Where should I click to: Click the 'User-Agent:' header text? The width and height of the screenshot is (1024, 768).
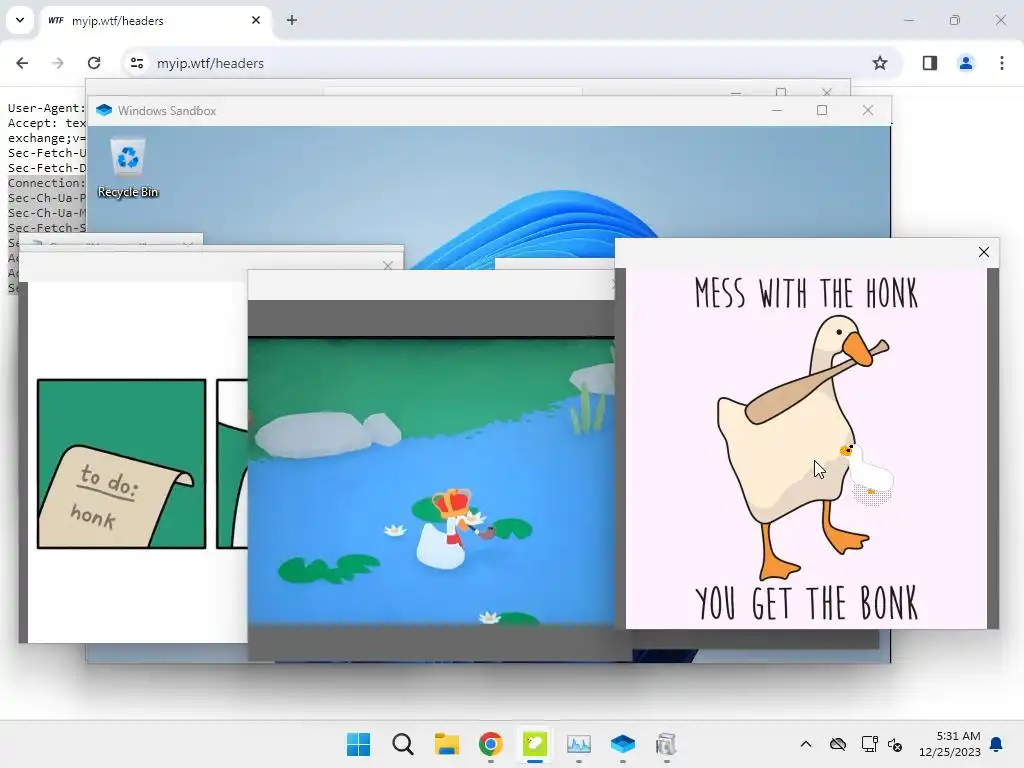(x=46, y=108)
